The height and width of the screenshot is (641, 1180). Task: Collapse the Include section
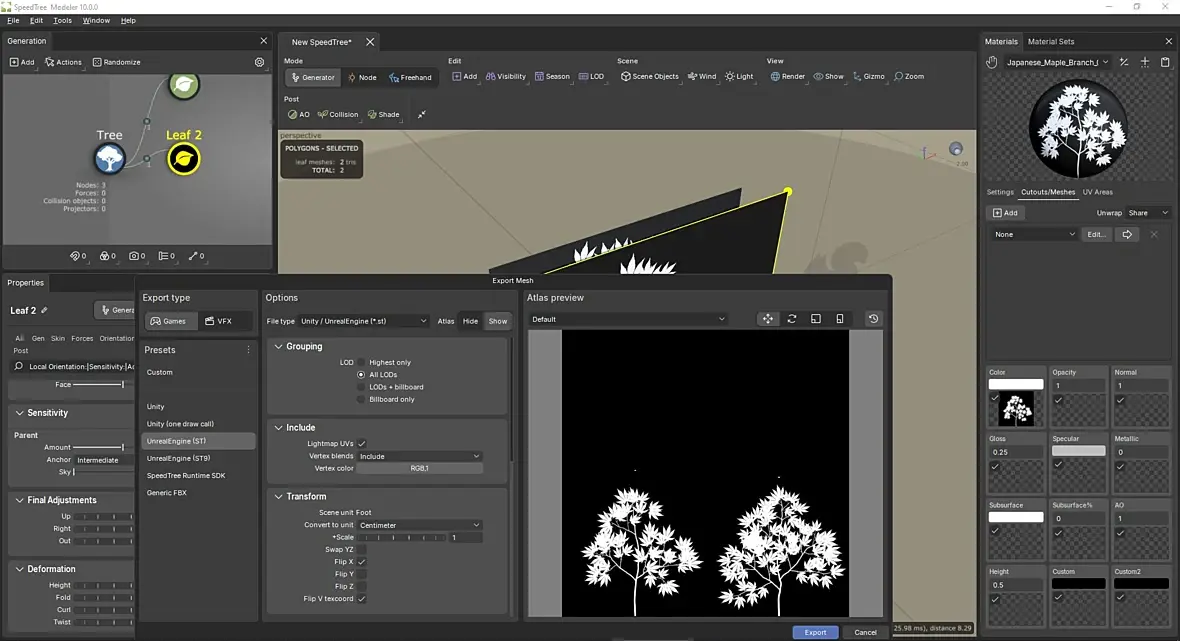[x=278, y=428]
